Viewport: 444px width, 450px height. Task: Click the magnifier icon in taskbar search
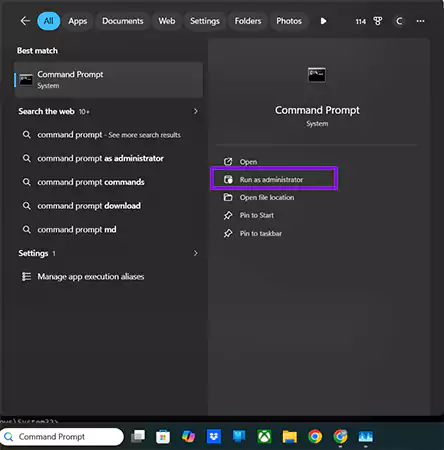click(9, 437)
